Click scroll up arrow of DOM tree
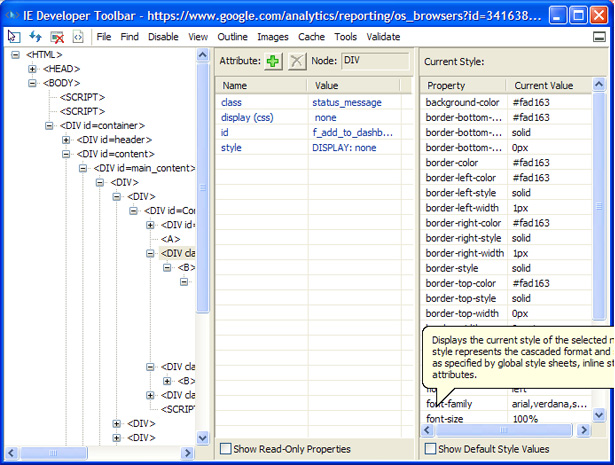Viewport: 615px width, 465px height. tap(202, 54)
